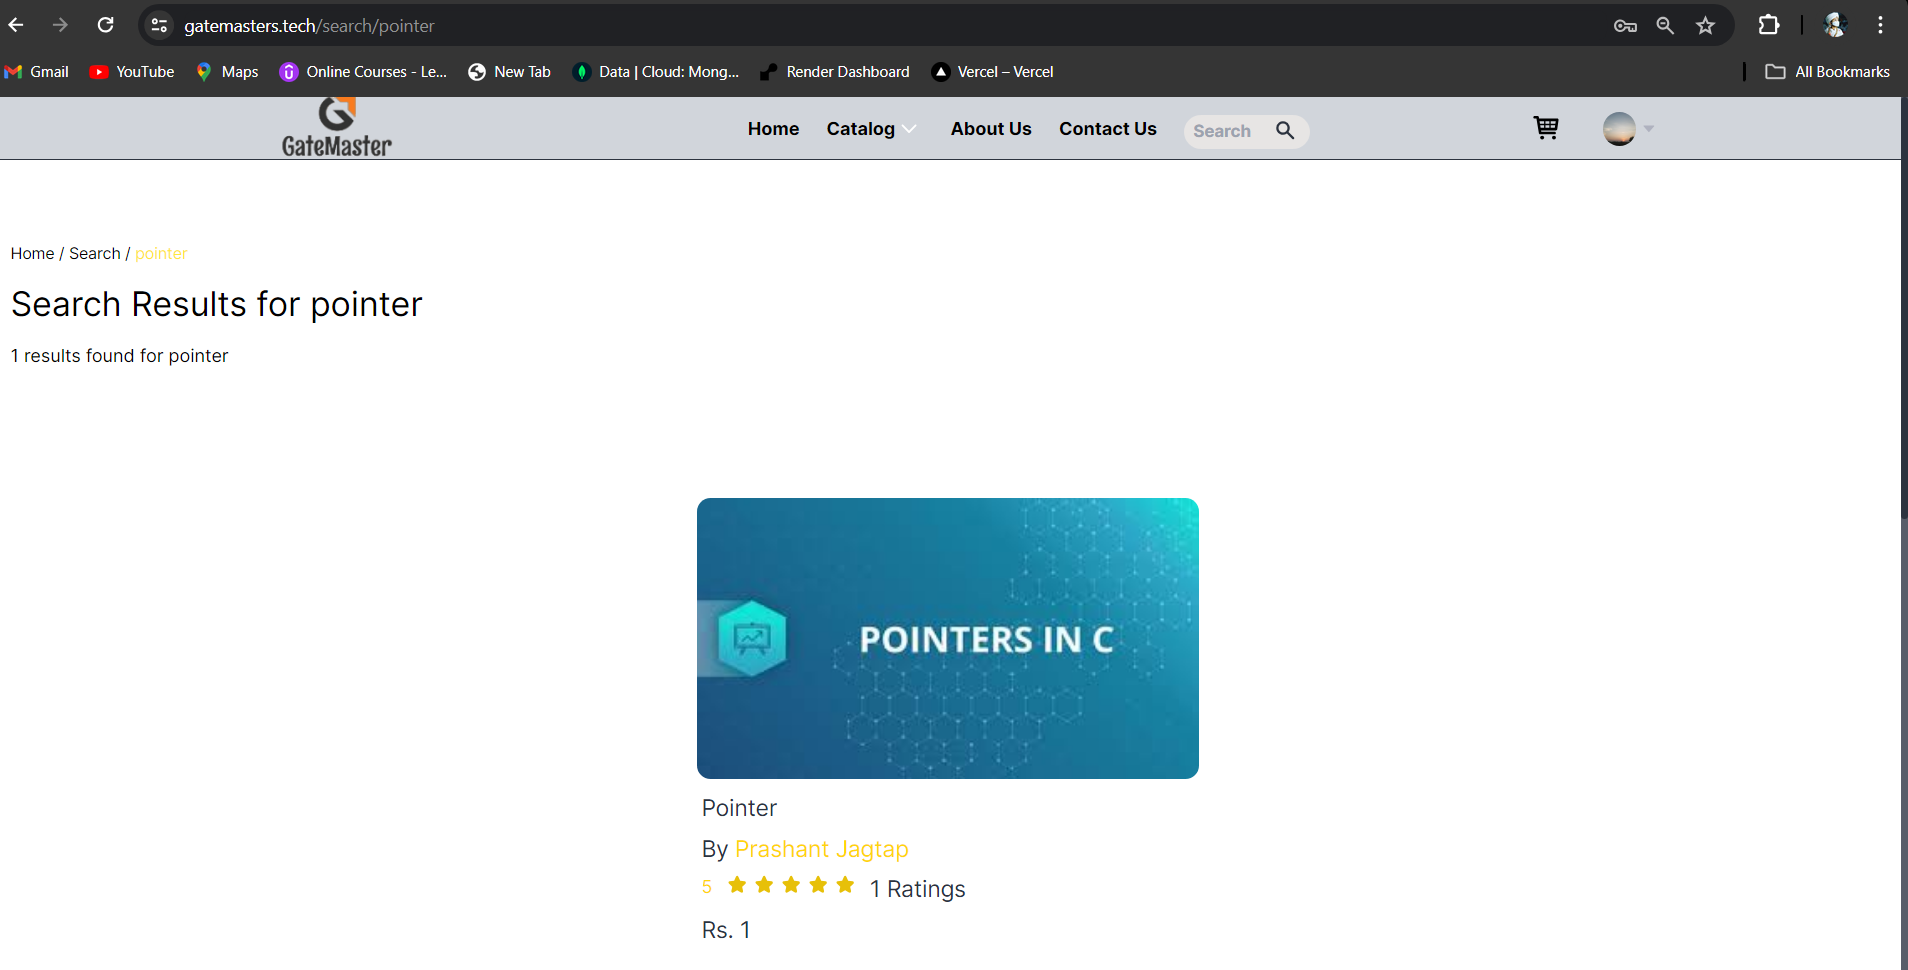Open the Pointers in C course thumbnail
1908x970 pixels.
pyautogui.click(x=947, y=639)
